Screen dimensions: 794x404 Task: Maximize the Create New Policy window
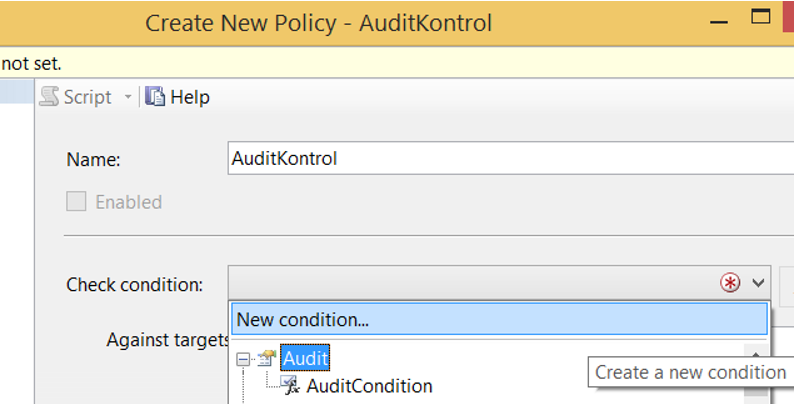pos(760,17)
